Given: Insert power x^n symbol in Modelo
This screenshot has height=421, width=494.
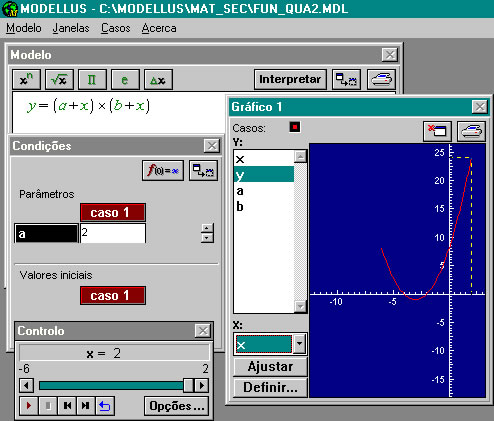Looking at the screenshot, I should tap(27, 80).
